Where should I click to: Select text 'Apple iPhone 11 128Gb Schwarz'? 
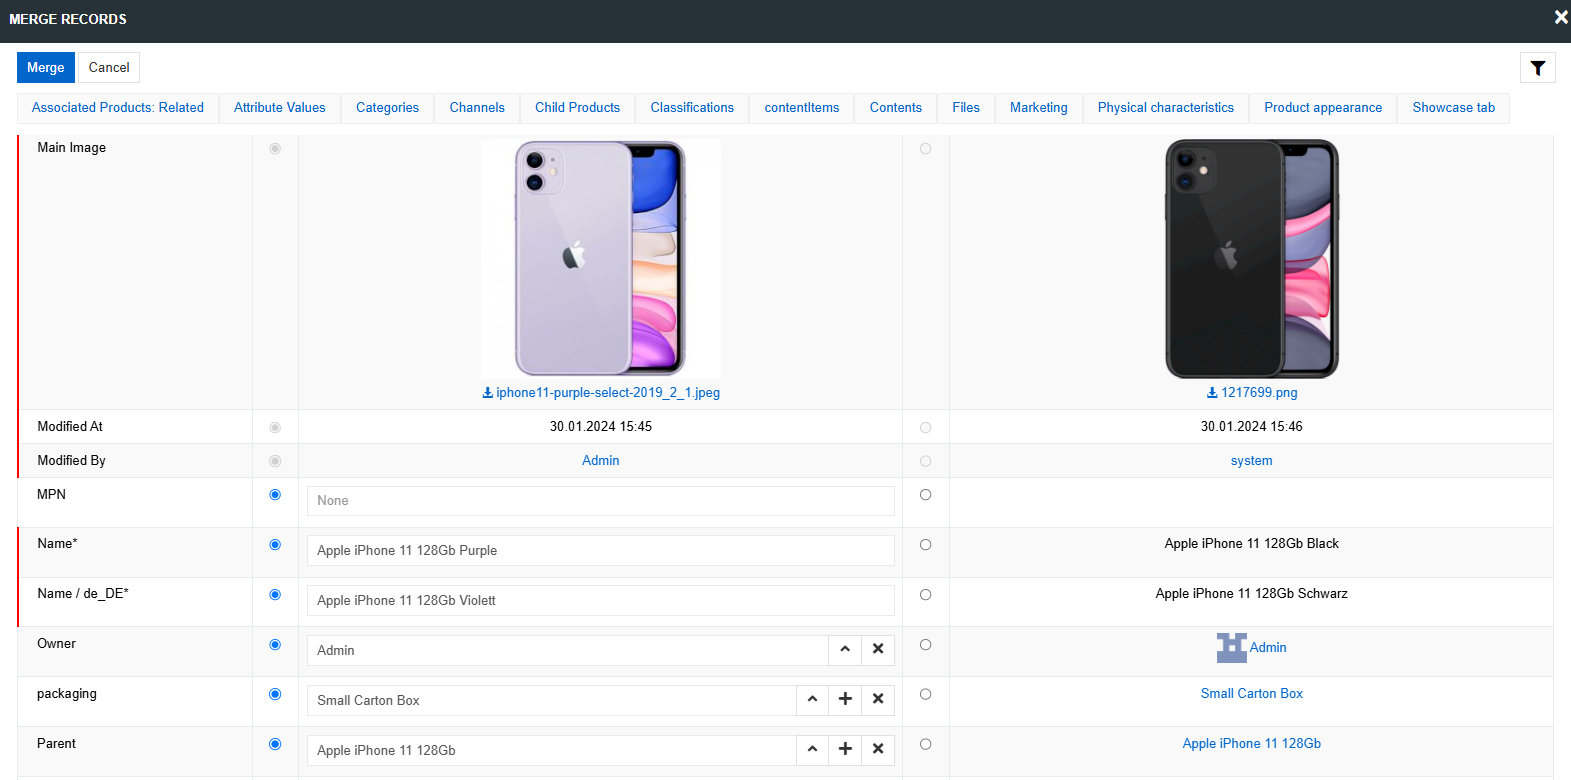1252,594
